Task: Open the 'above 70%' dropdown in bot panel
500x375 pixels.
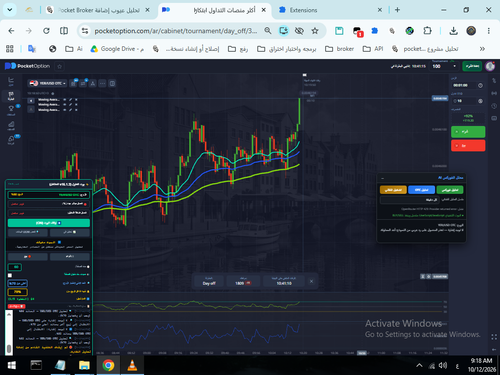Action: click(18, 283)
